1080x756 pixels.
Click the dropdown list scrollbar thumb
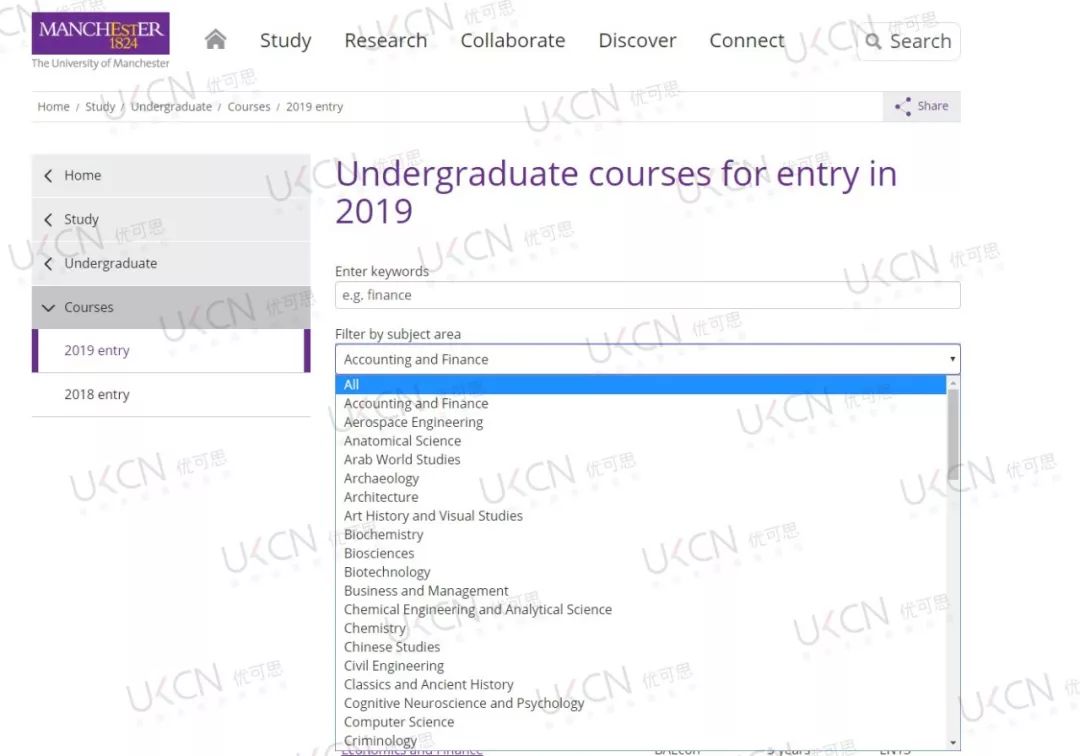pyautogui.click(x=953, y=435)
